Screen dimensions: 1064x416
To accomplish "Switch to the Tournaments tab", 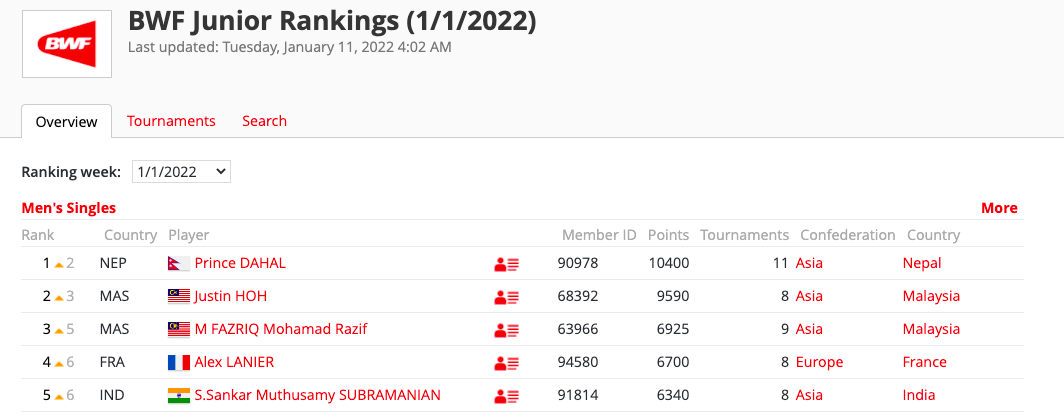I will (171, 121).
